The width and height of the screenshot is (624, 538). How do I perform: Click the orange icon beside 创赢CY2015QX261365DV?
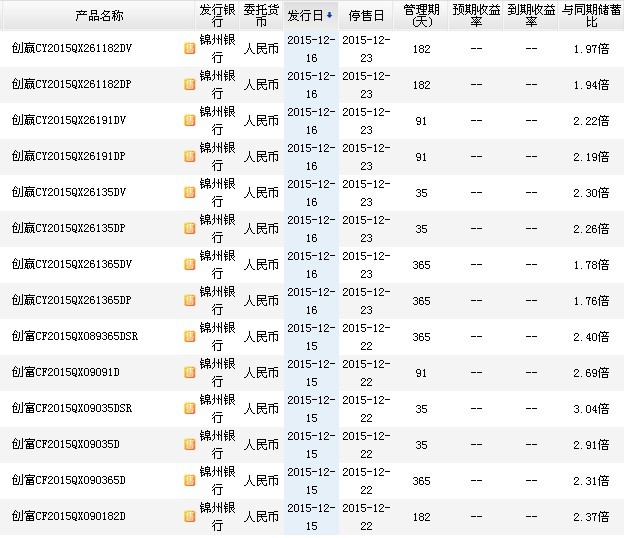point(190,264)
